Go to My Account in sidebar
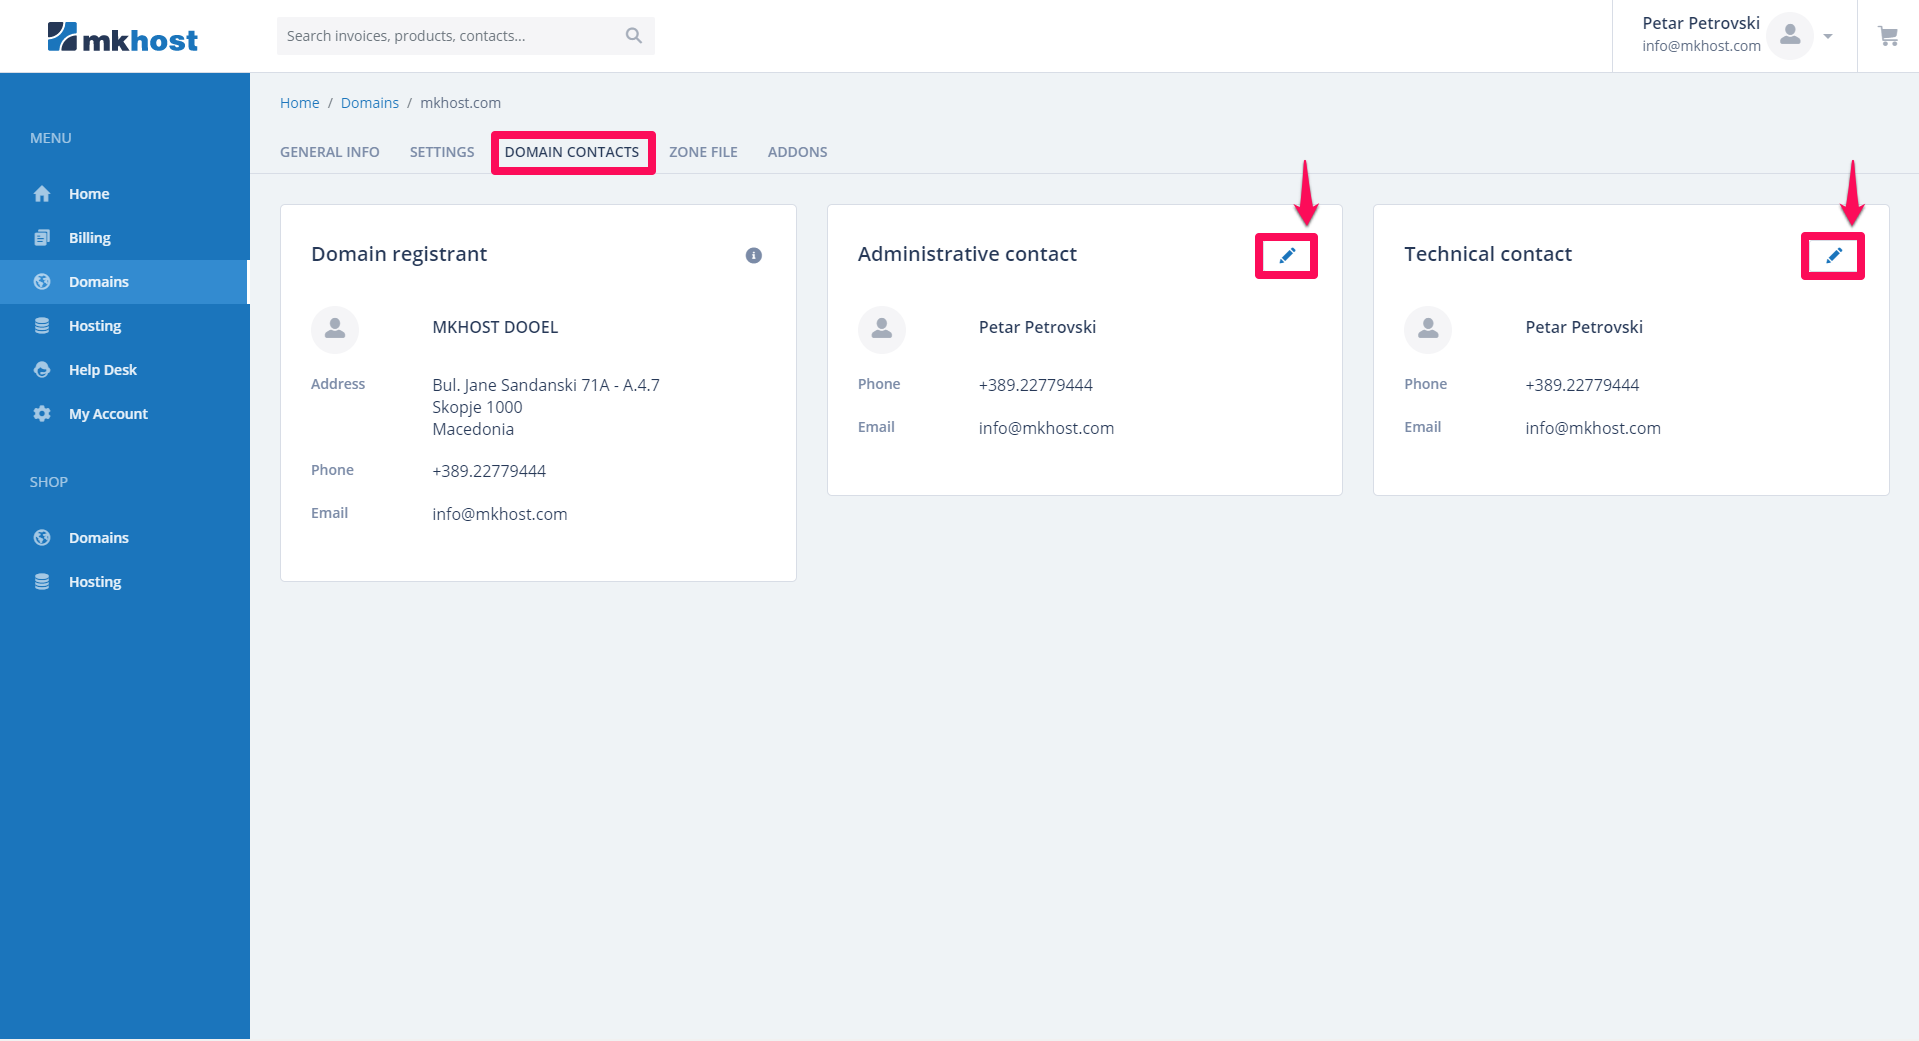Image resolution: width=1919 pixels, height=1041 pixels. click(x=108, y=414)
